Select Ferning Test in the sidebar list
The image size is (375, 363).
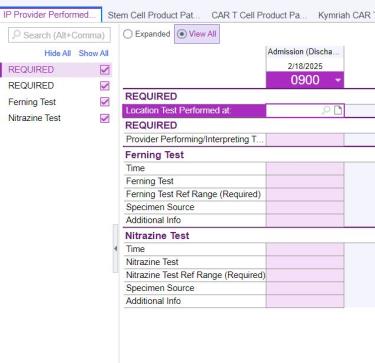click(x=32, y=102)
